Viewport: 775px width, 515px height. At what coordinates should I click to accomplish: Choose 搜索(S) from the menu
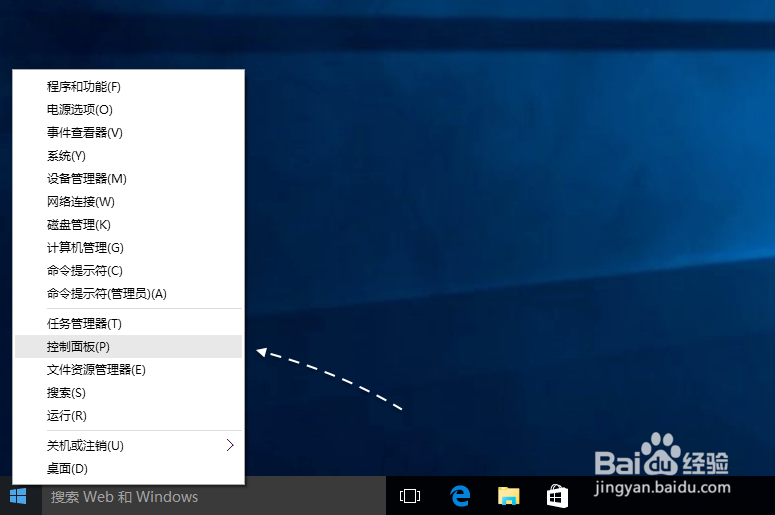[129, 393]
